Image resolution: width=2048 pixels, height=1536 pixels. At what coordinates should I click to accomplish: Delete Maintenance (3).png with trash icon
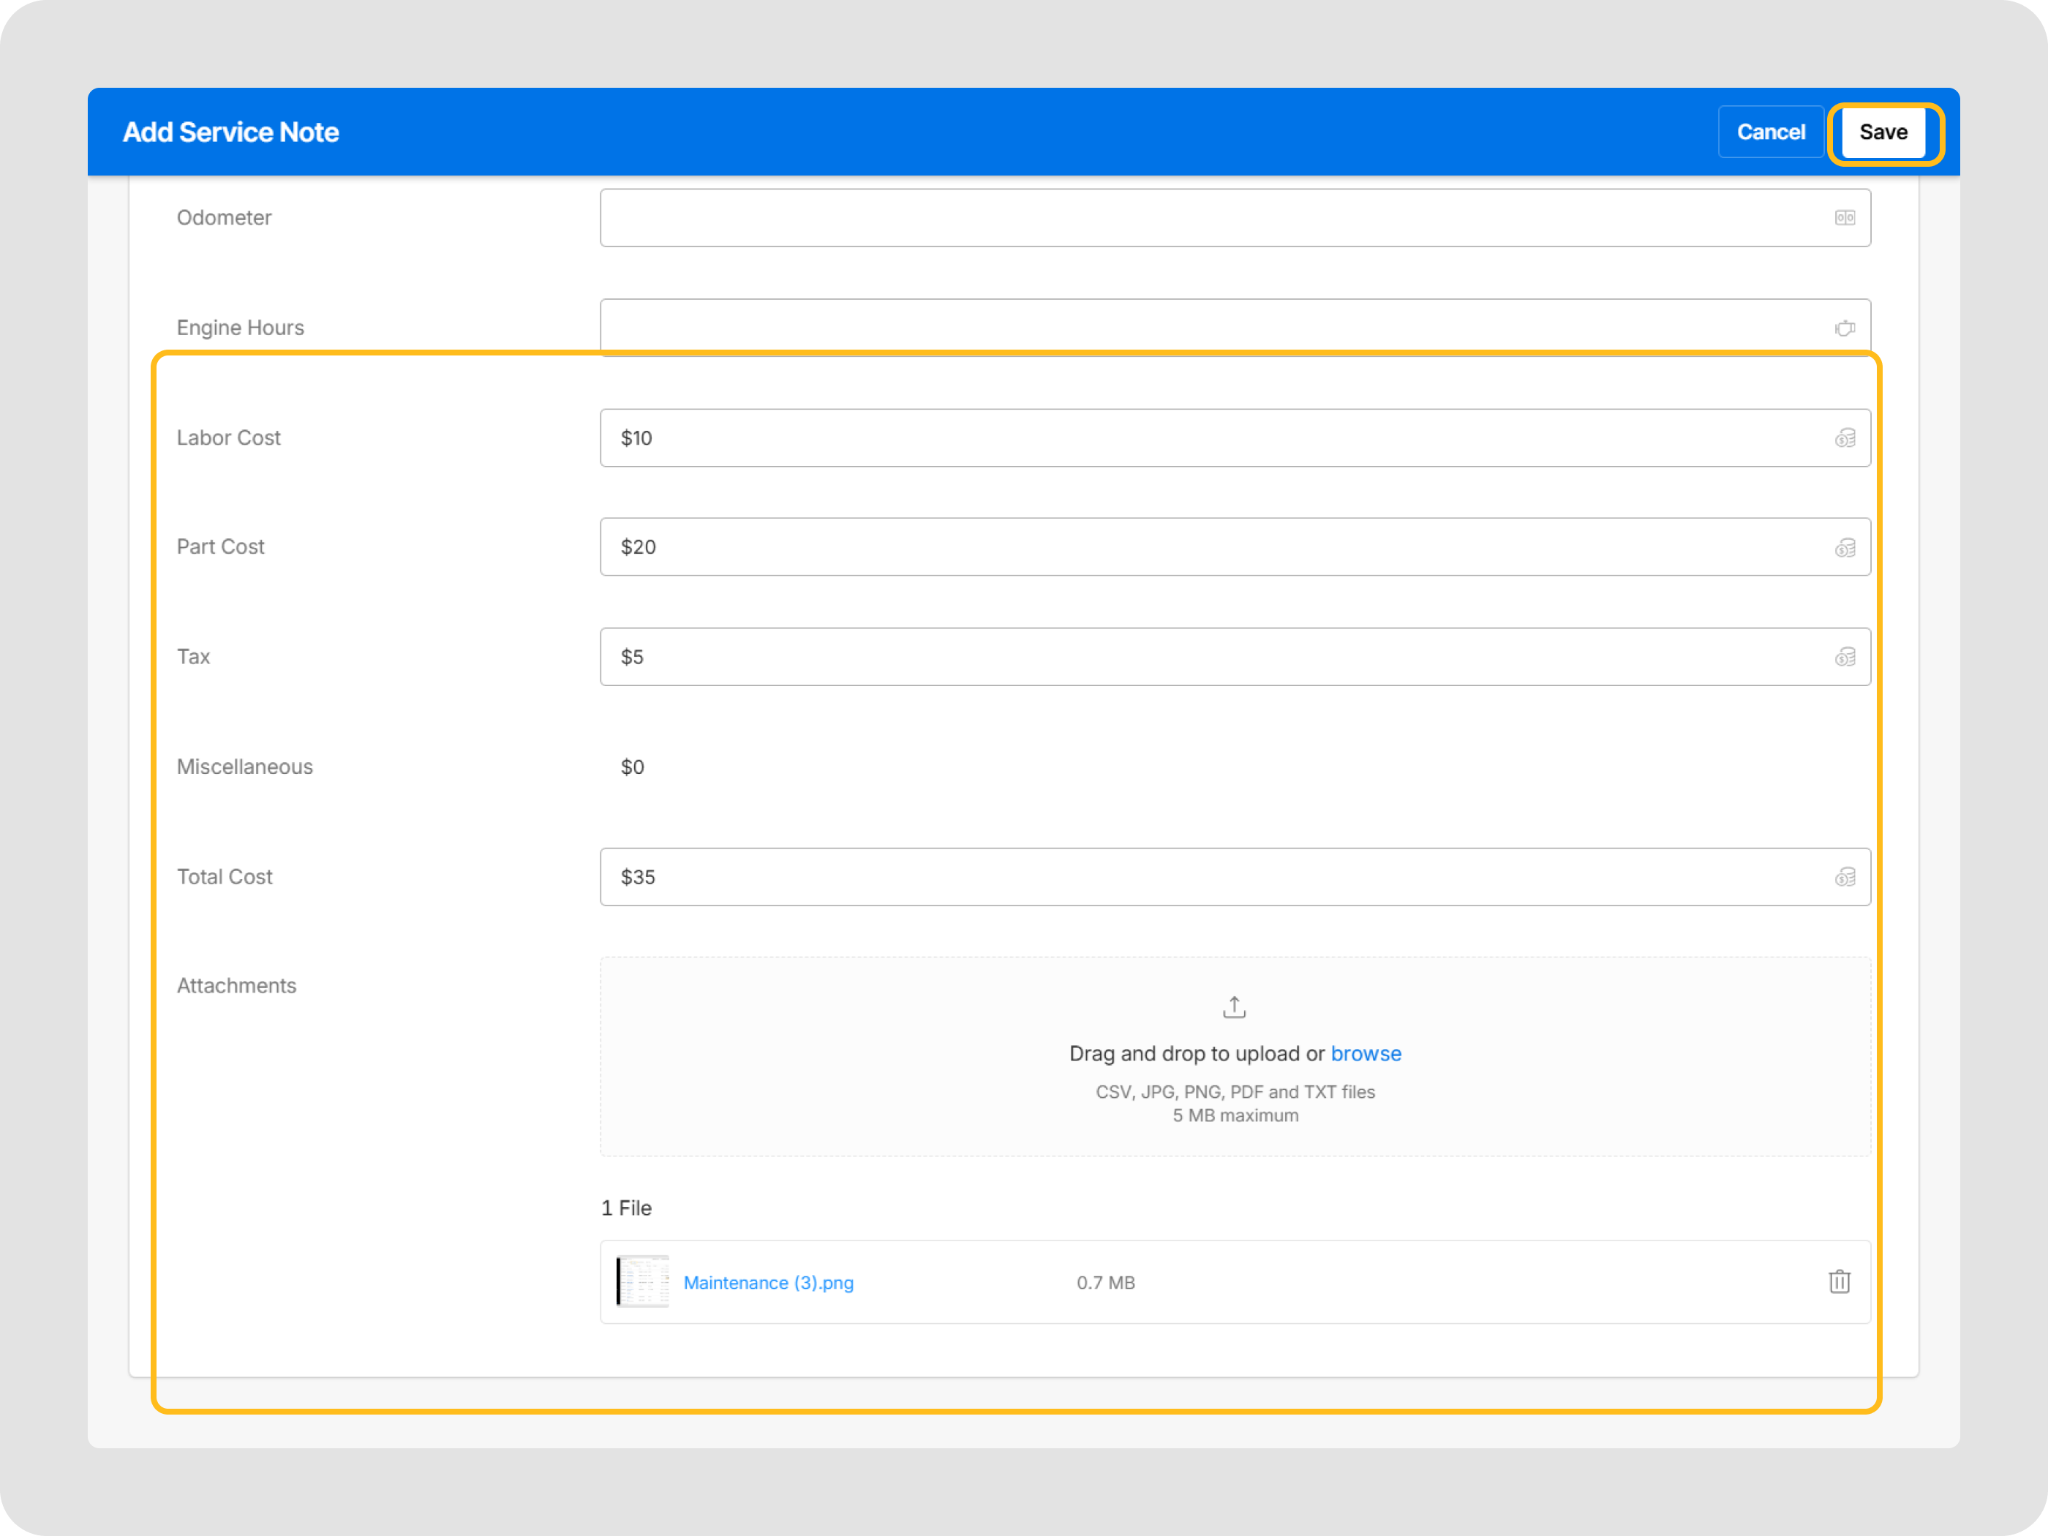point(1839,1282)
